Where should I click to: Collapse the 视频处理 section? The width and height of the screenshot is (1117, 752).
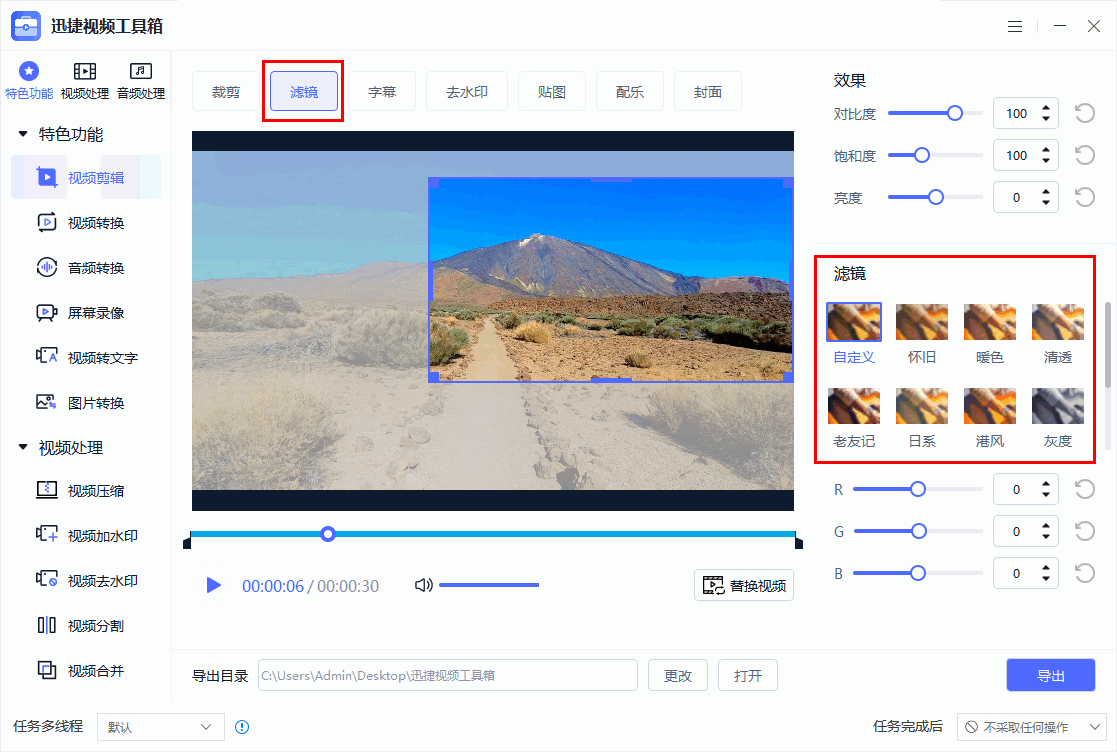[x=23, y=447]
